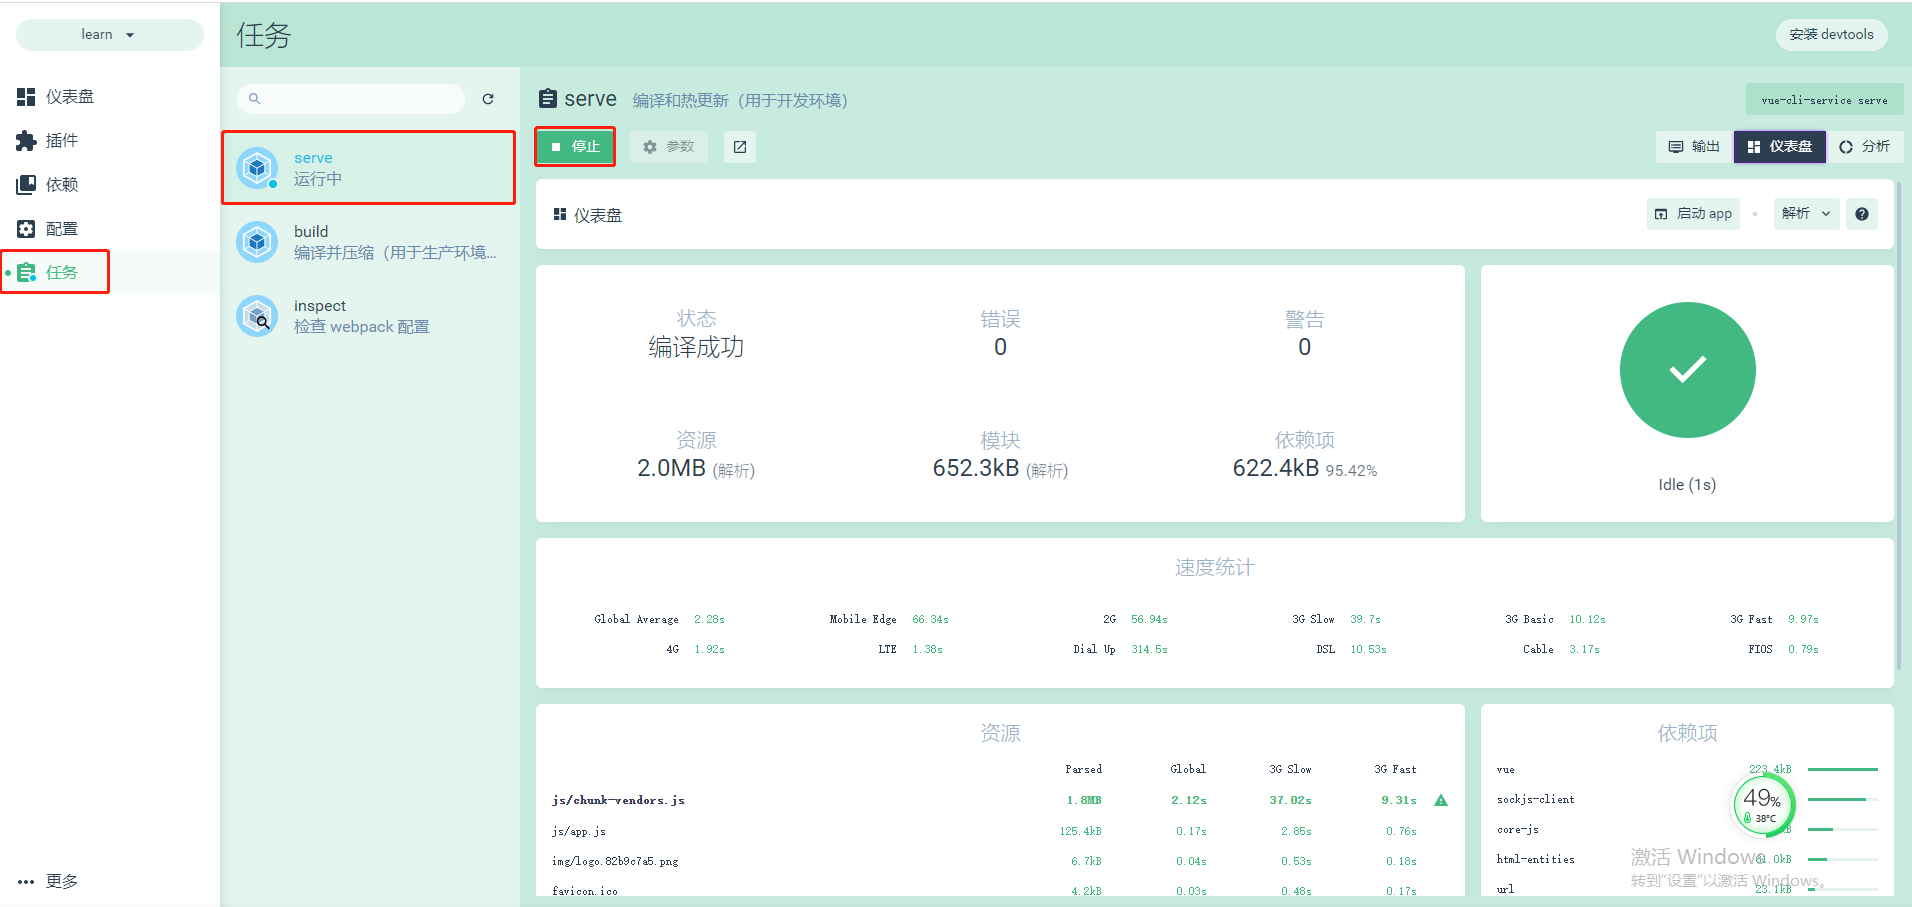Open the learn project dropdown

(x=109, y=35)
